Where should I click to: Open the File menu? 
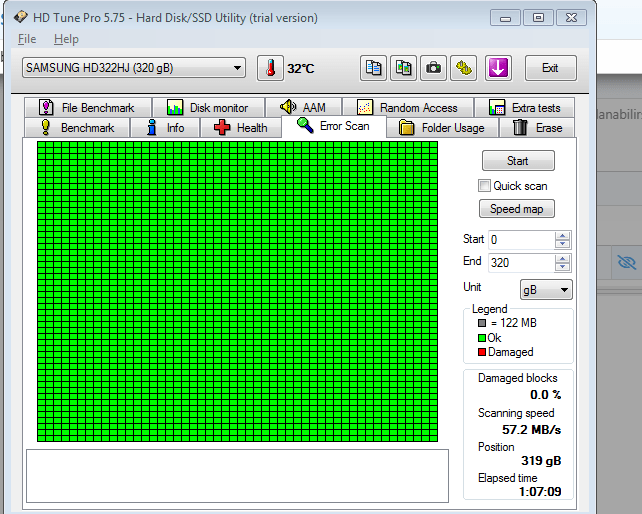[x=27, y=39]
